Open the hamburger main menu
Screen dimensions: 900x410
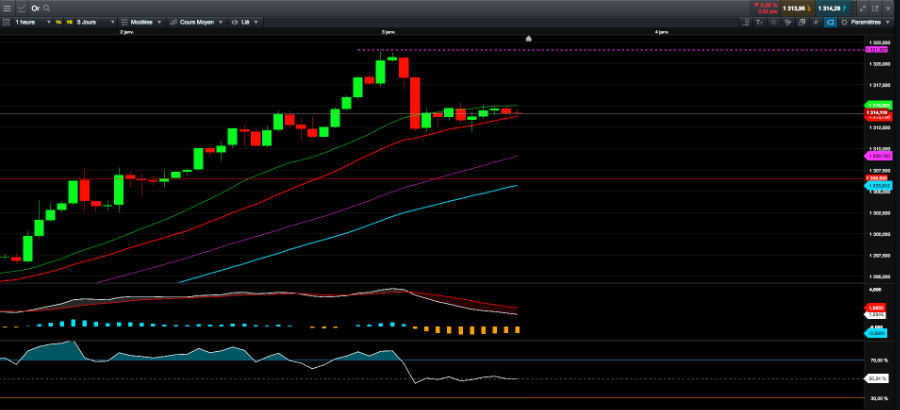(6, 9)
